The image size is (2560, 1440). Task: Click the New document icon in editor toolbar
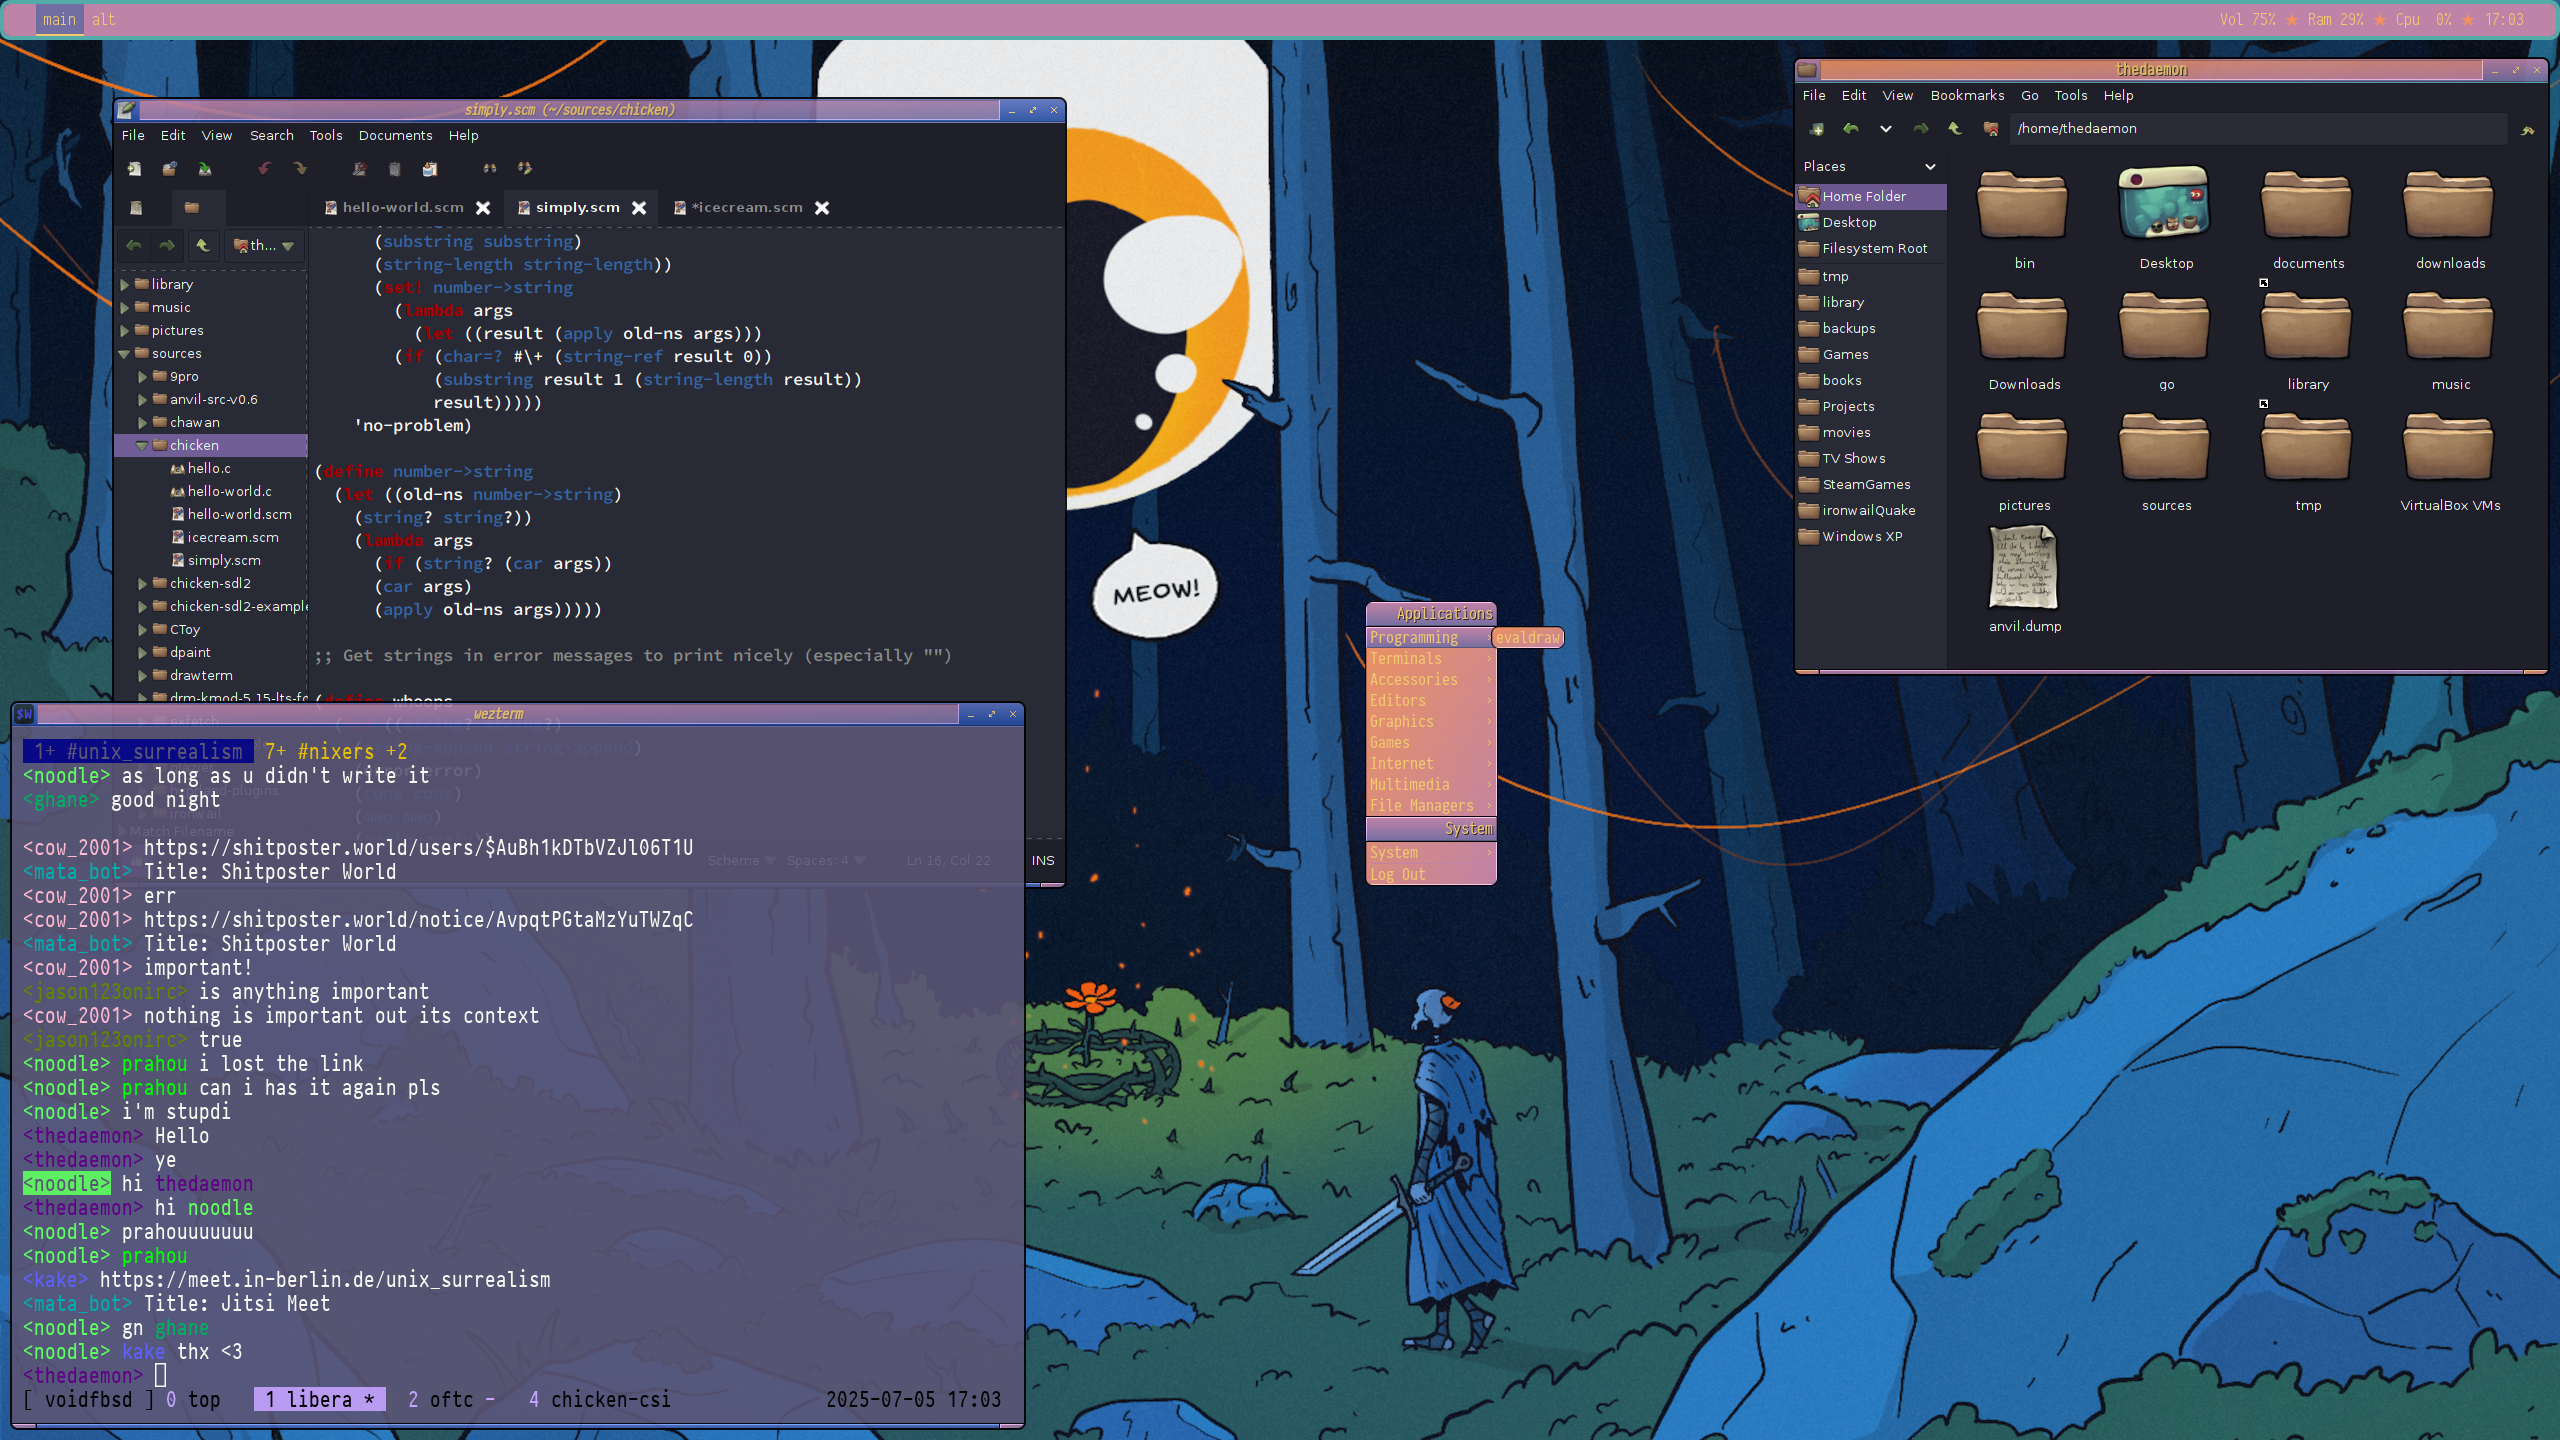134,168
